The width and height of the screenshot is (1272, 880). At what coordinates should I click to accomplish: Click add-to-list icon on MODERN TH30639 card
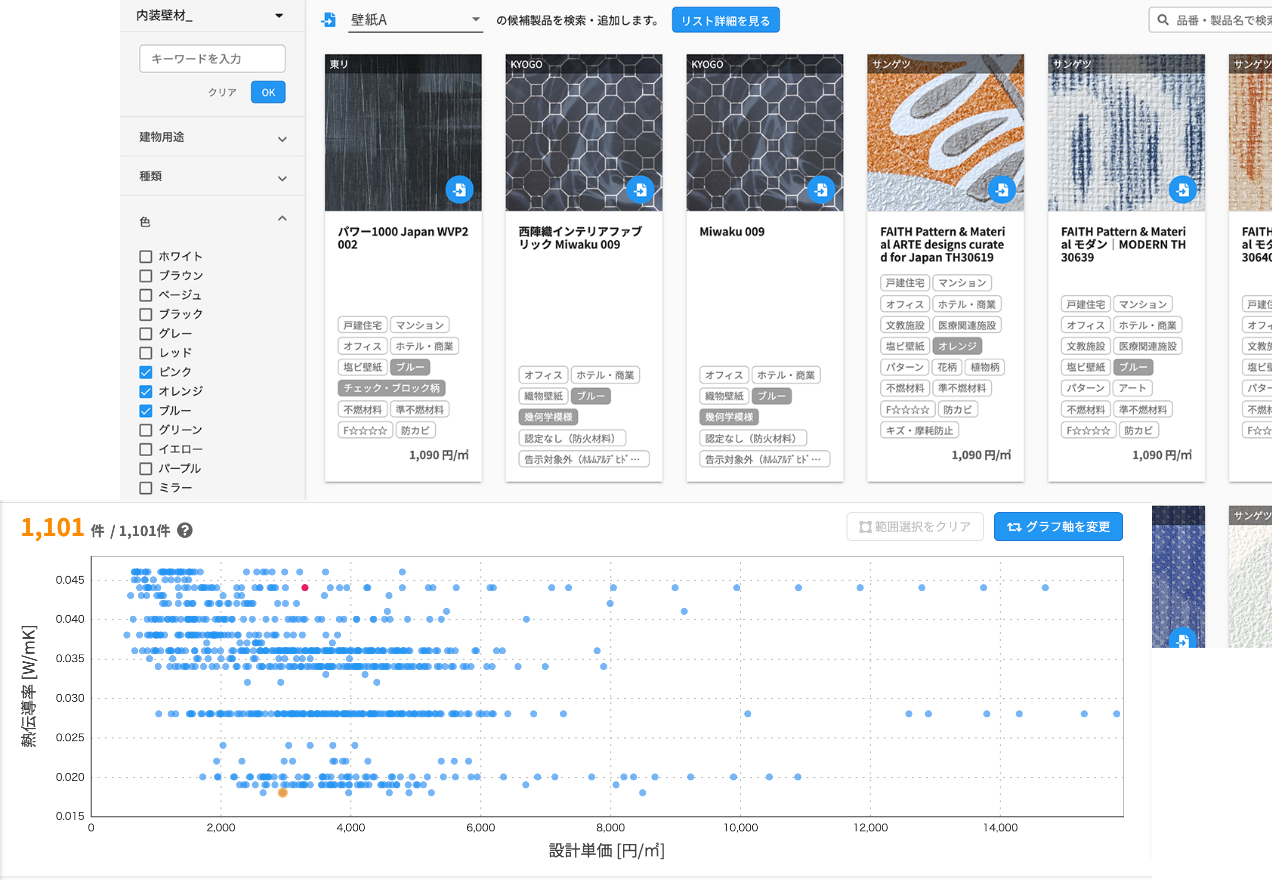click(1183, 189)
